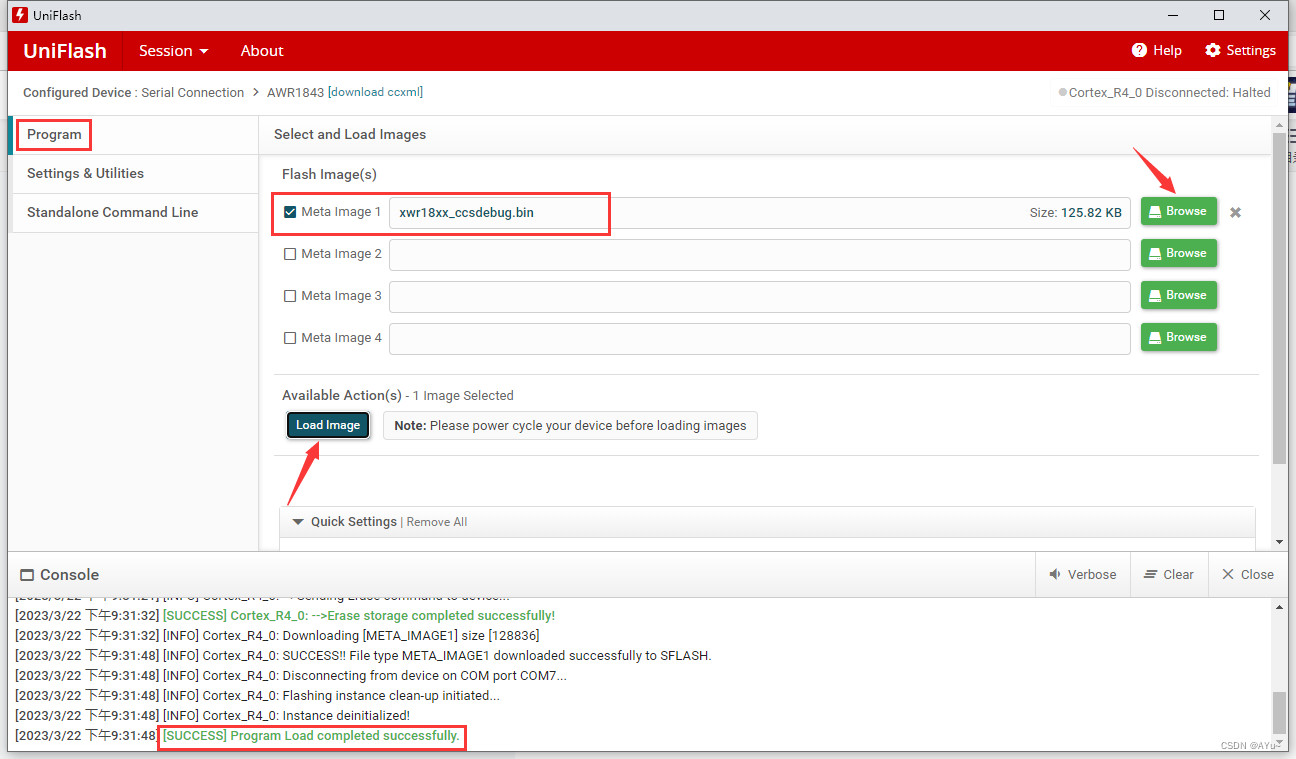
Task: Uncheck the Meta Image 1 checkbox
Action: [x=290, y=212]
